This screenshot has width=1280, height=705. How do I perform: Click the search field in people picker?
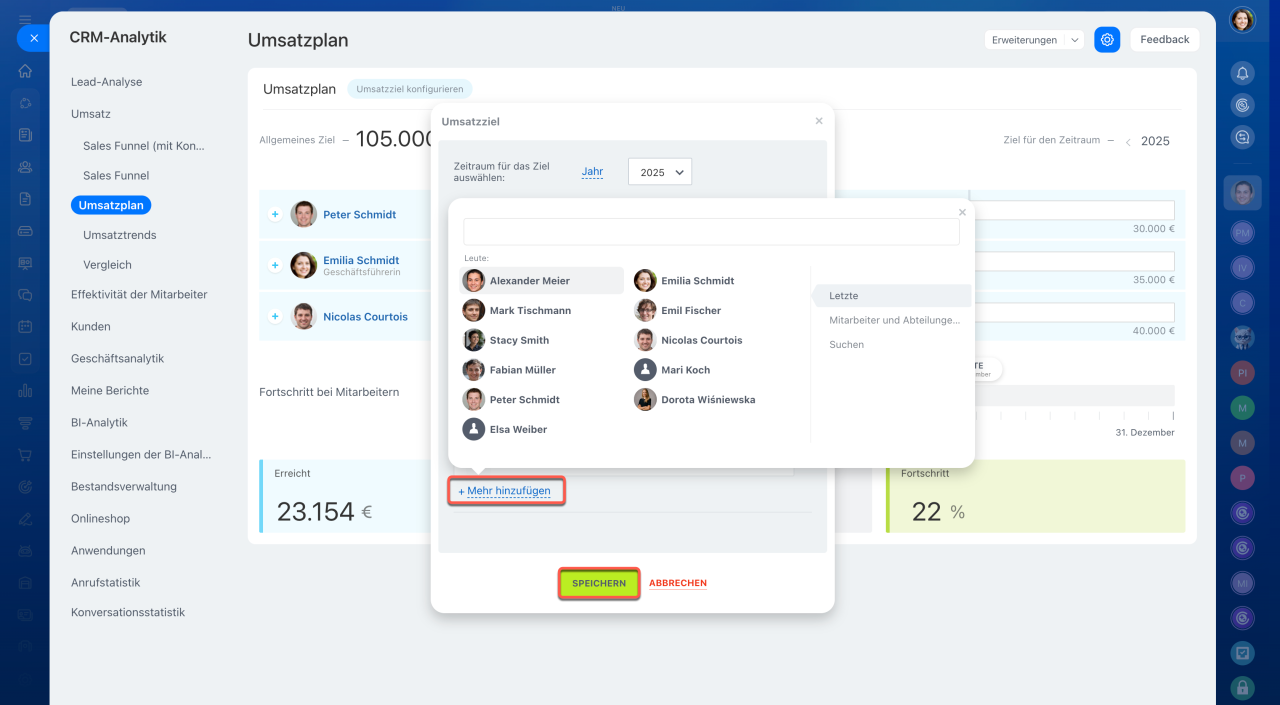(x=711, y=232)
